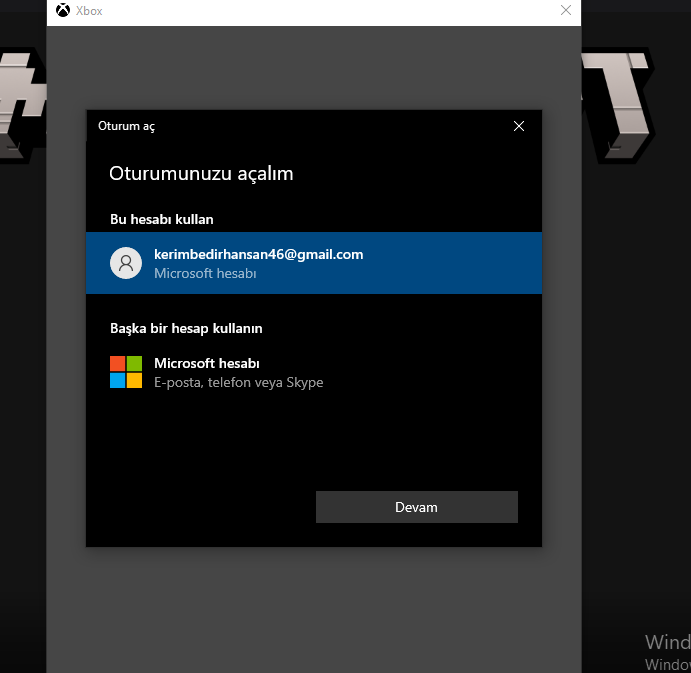Click the Minecraft logo fragment on the left background
The height and width of the screenshot is (673, 691).
click(x=22, y=106)
